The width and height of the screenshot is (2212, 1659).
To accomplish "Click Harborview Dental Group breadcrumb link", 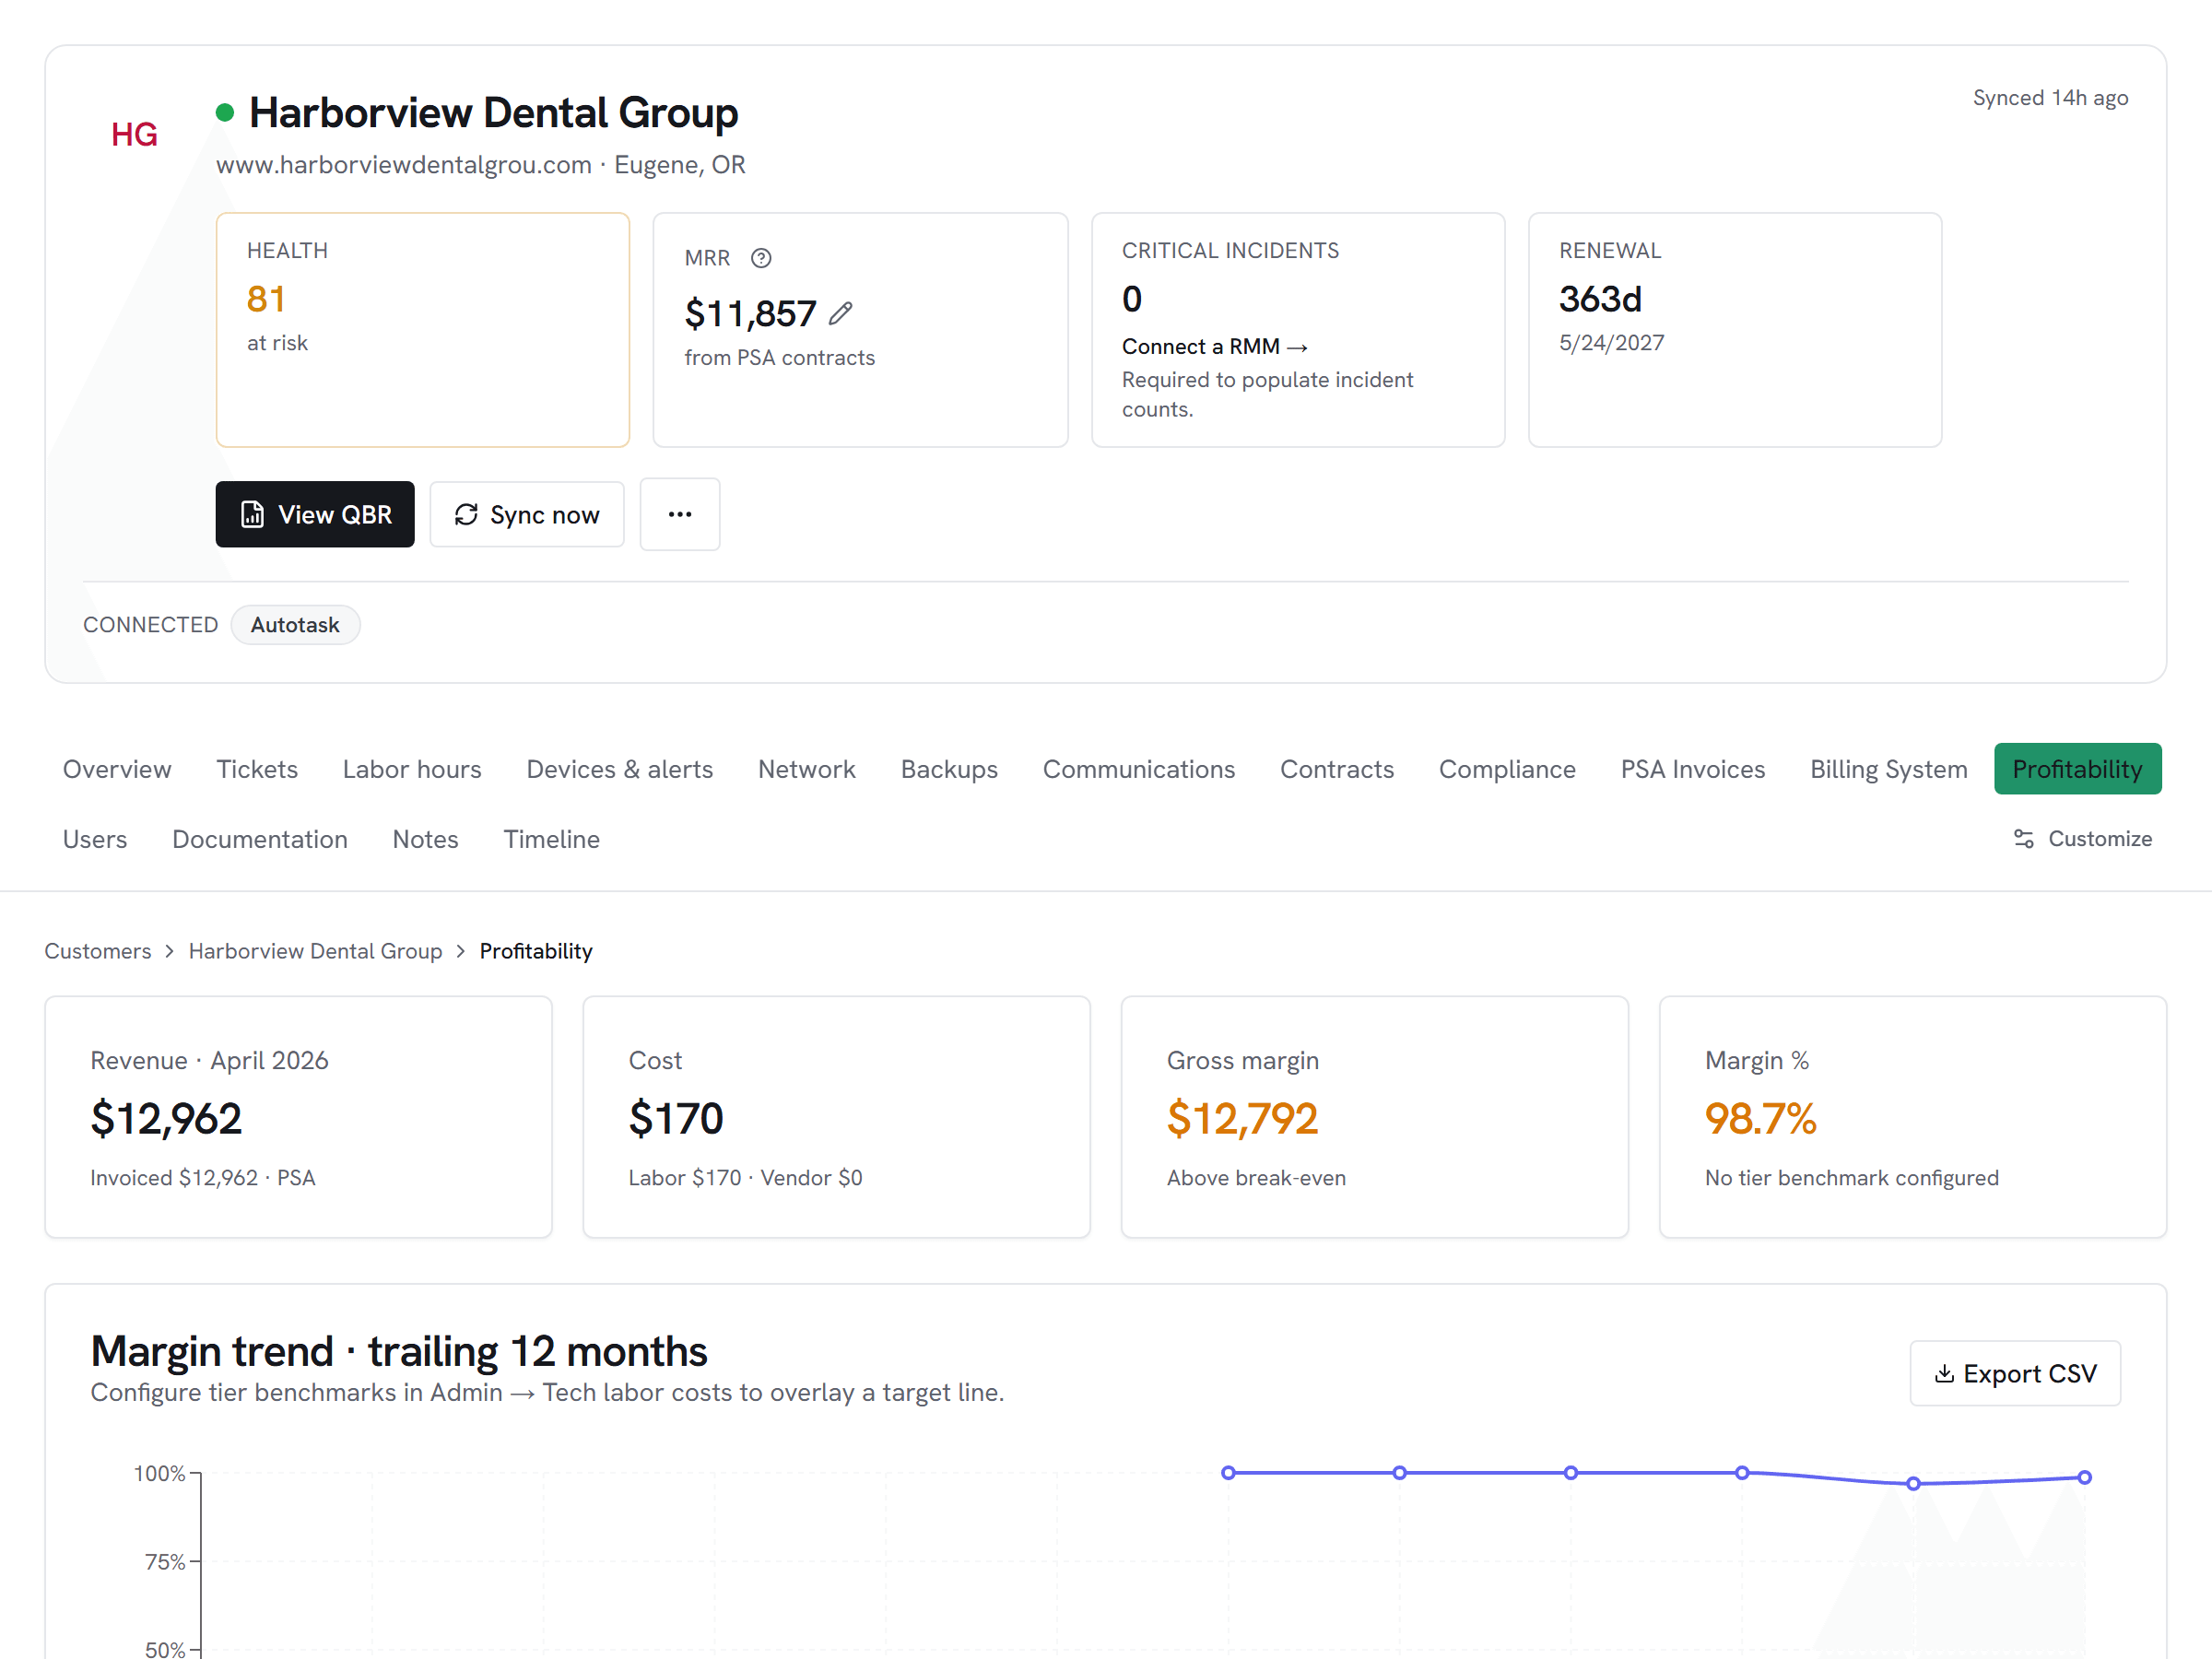I will tap(315, 951).
